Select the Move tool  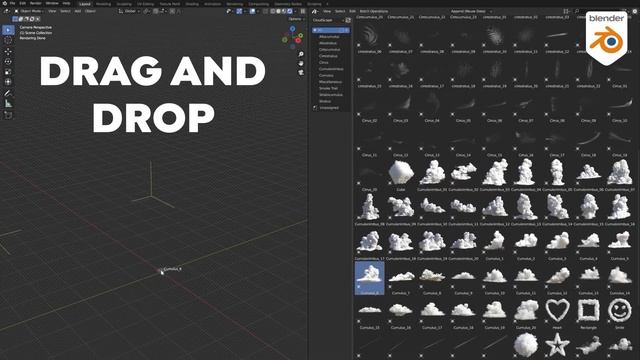coord(8,51)
